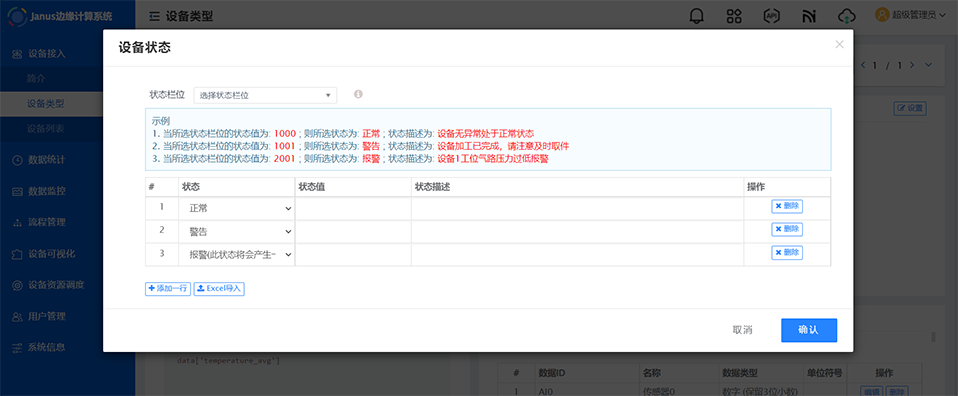Expand pagination chevron down arrow
The height and width of the screenshot is (396, 958).
coord(929,64)
